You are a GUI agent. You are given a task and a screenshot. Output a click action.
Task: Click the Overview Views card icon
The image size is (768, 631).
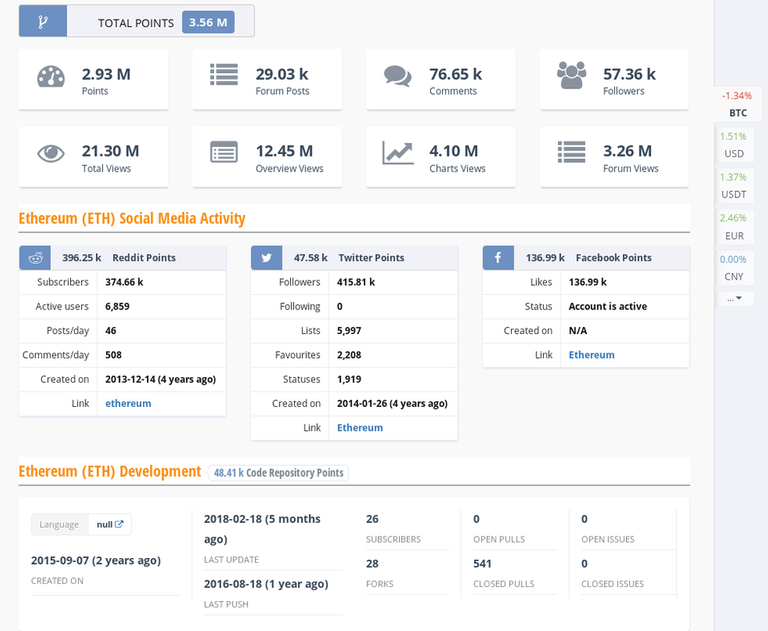(224, 153)
